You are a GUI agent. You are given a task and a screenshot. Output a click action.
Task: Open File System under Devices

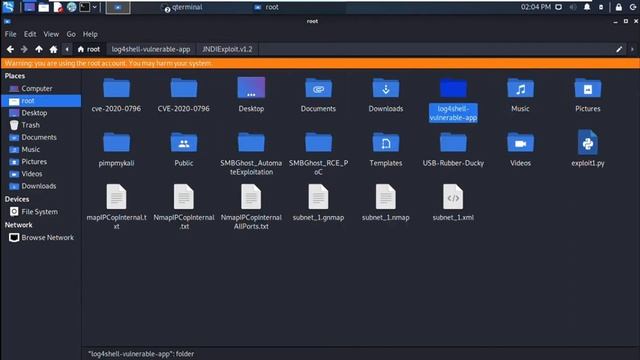tap(41, 211)
